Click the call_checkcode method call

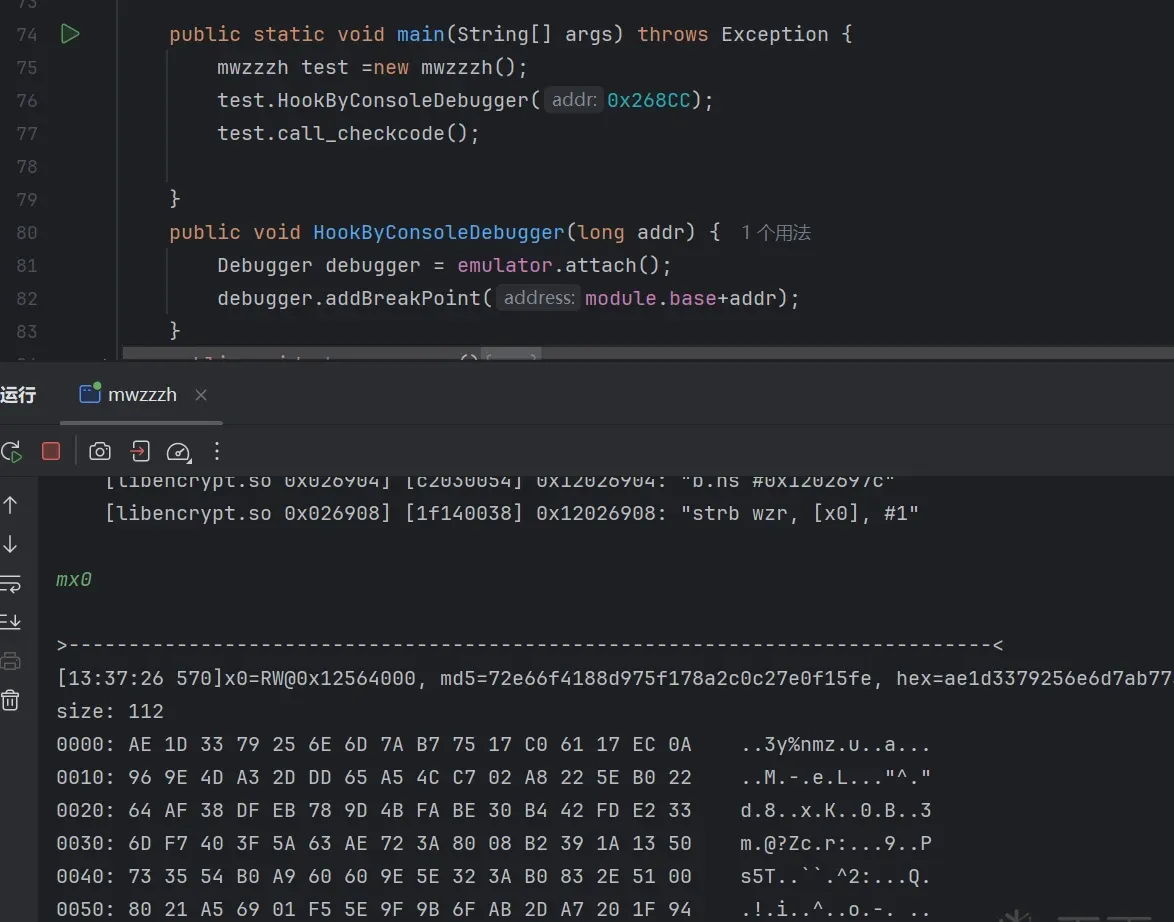point(361,133)
